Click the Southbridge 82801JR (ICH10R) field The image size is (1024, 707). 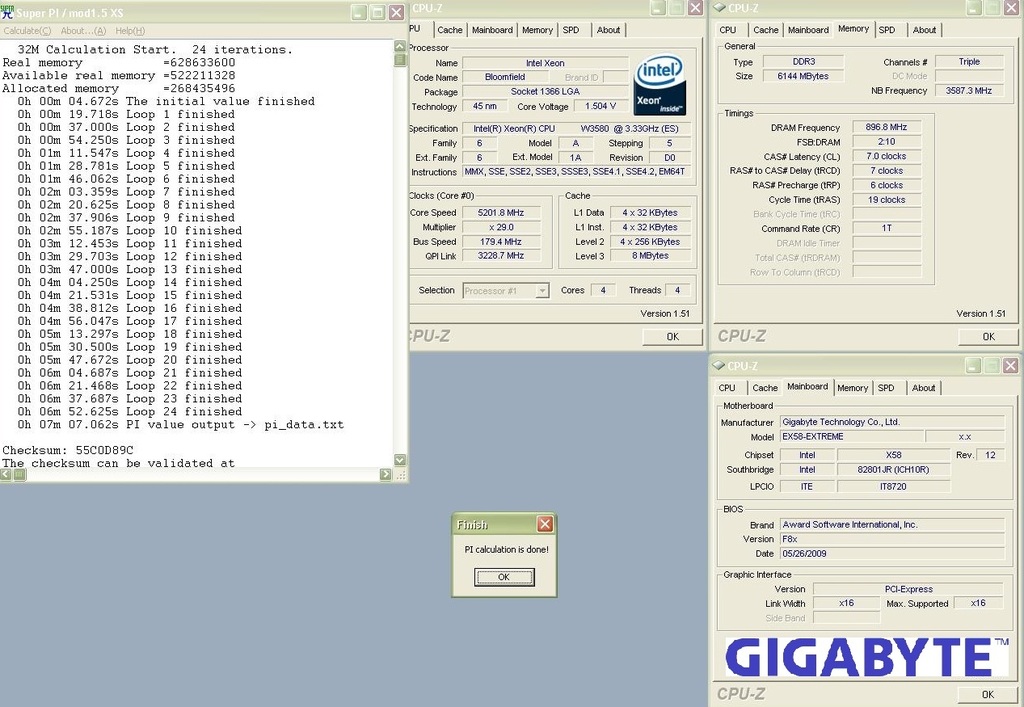(893, 469)
